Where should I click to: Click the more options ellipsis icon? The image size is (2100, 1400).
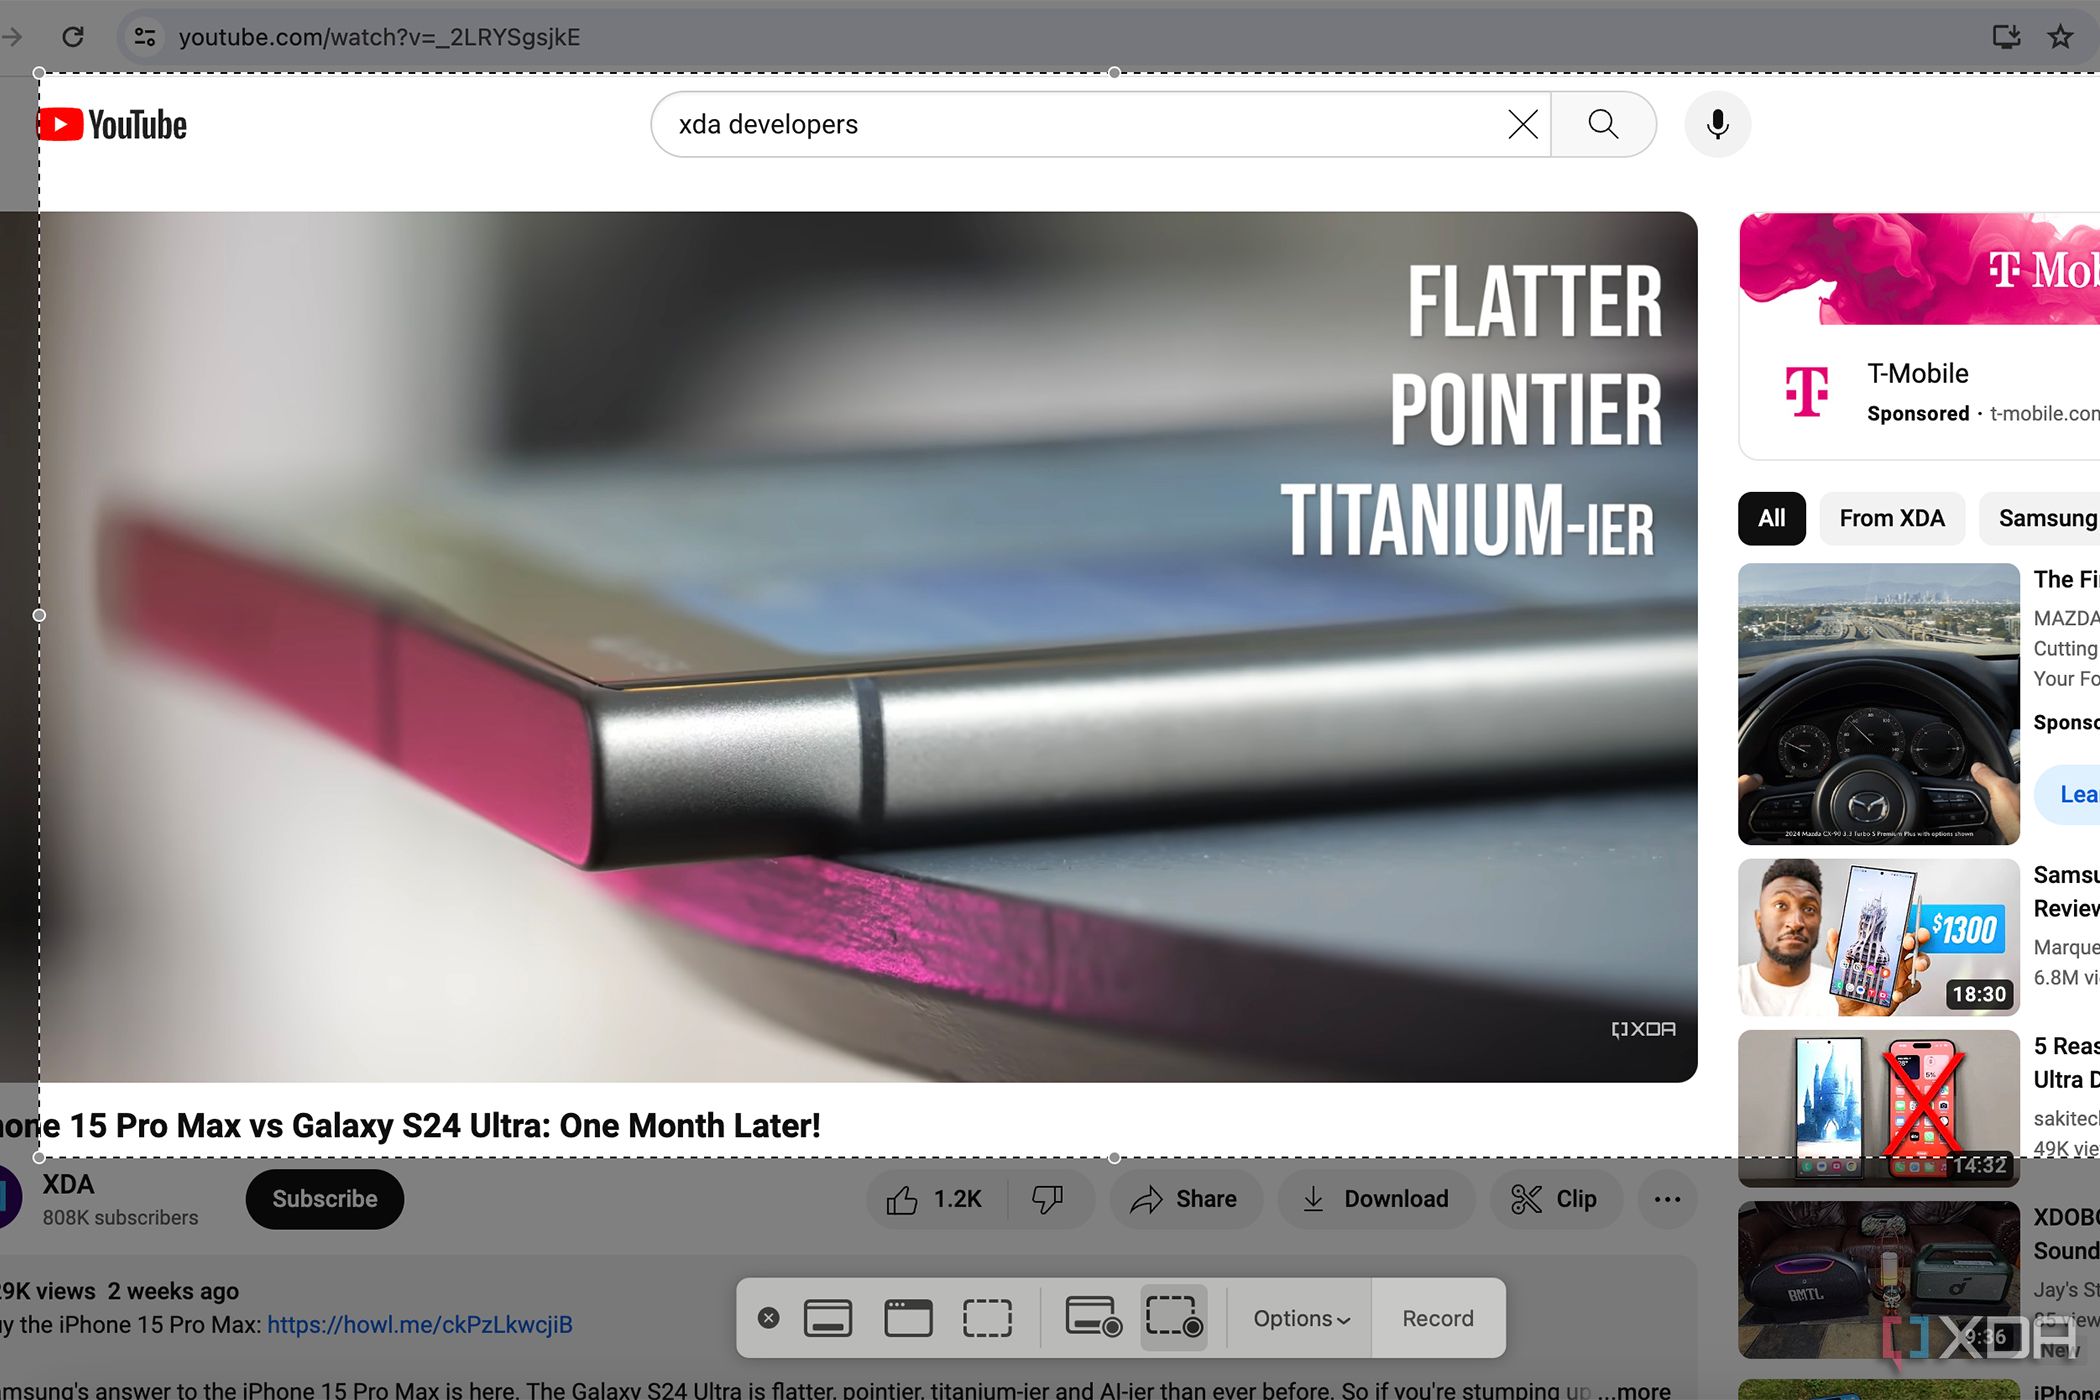point(1667,1200)
